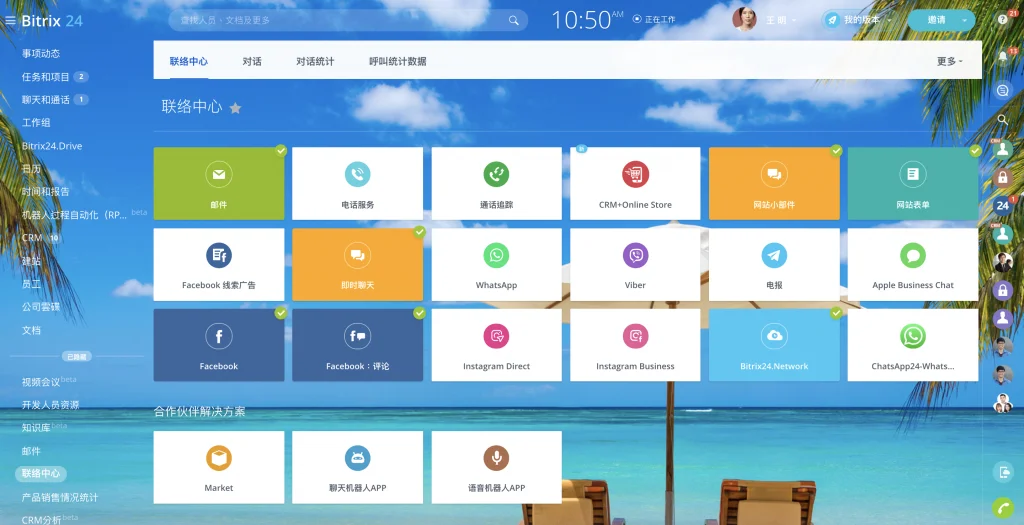Click the 我的版本 plan button
Image resolution: width=1024 pixels, height=525 pixels.
pos(858,20)
